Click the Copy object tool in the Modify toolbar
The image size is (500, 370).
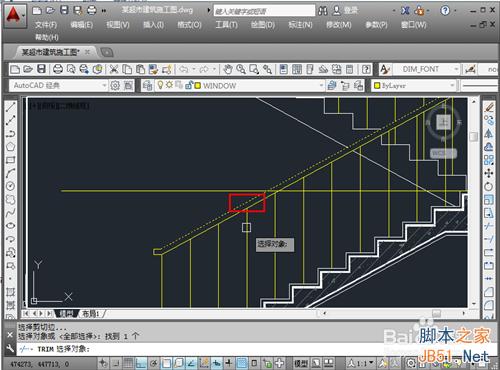[489, 120]
